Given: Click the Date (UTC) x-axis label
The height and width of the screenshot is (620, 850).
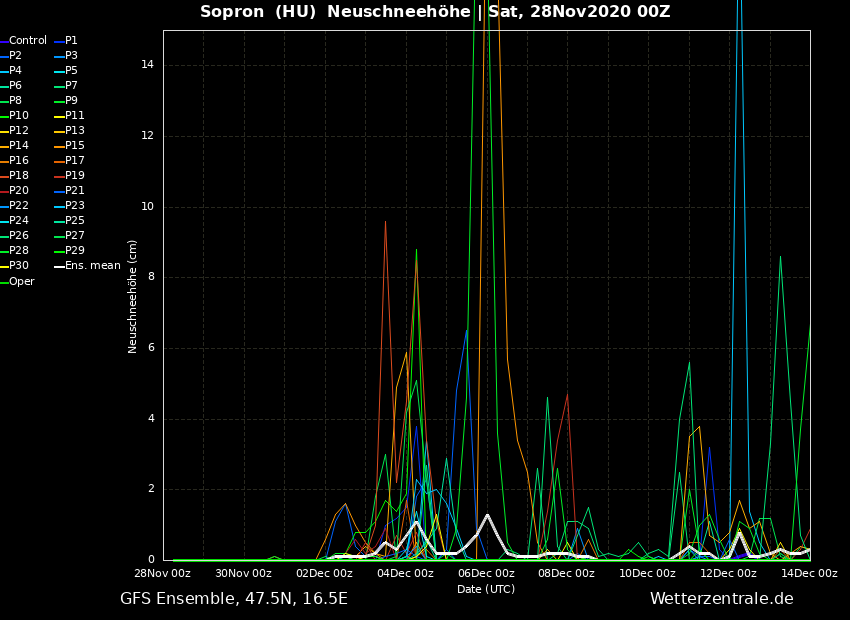Looking at the screenshot, I should [486, 590].
